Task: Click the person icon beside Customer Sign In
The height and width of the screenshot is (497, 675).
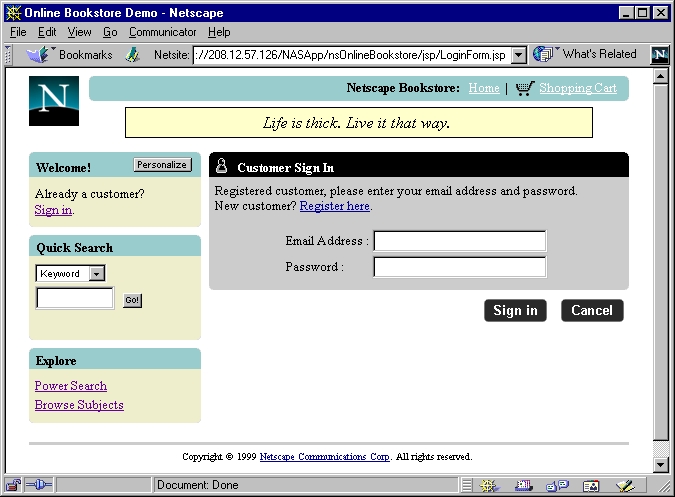Action: 221,165
